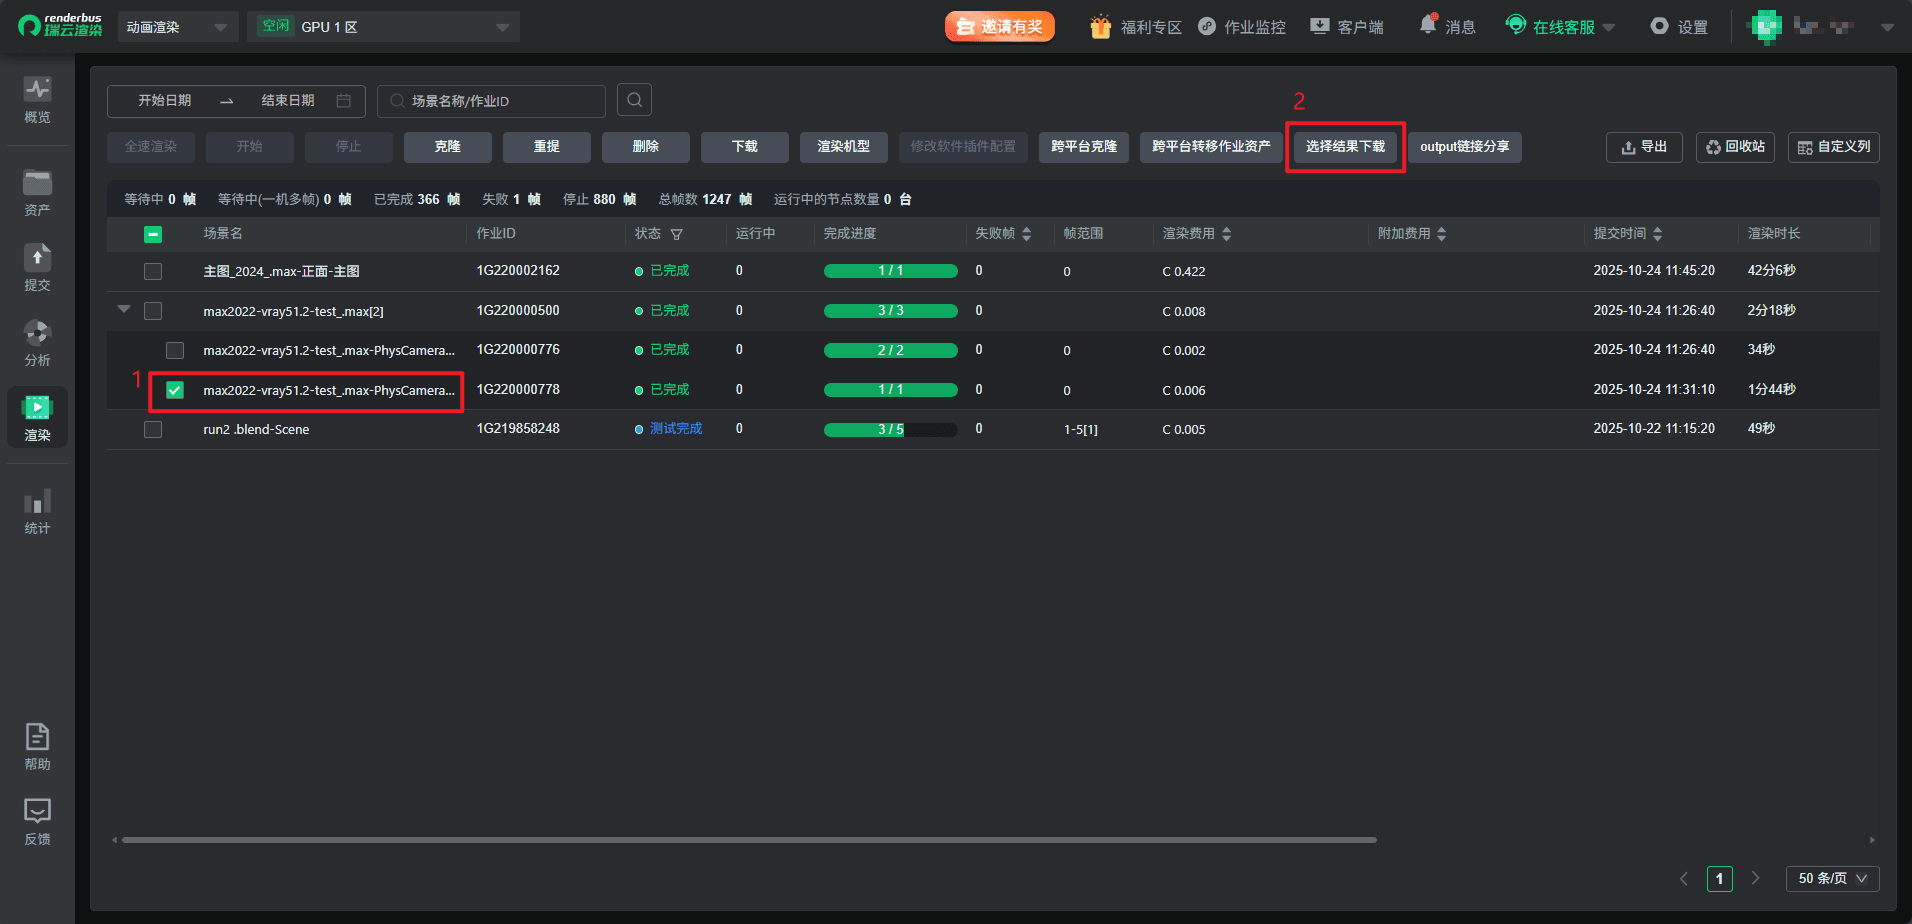
Task: Uncheck the selected job 1G220000778 checkbox
Action: click(175, 390)
